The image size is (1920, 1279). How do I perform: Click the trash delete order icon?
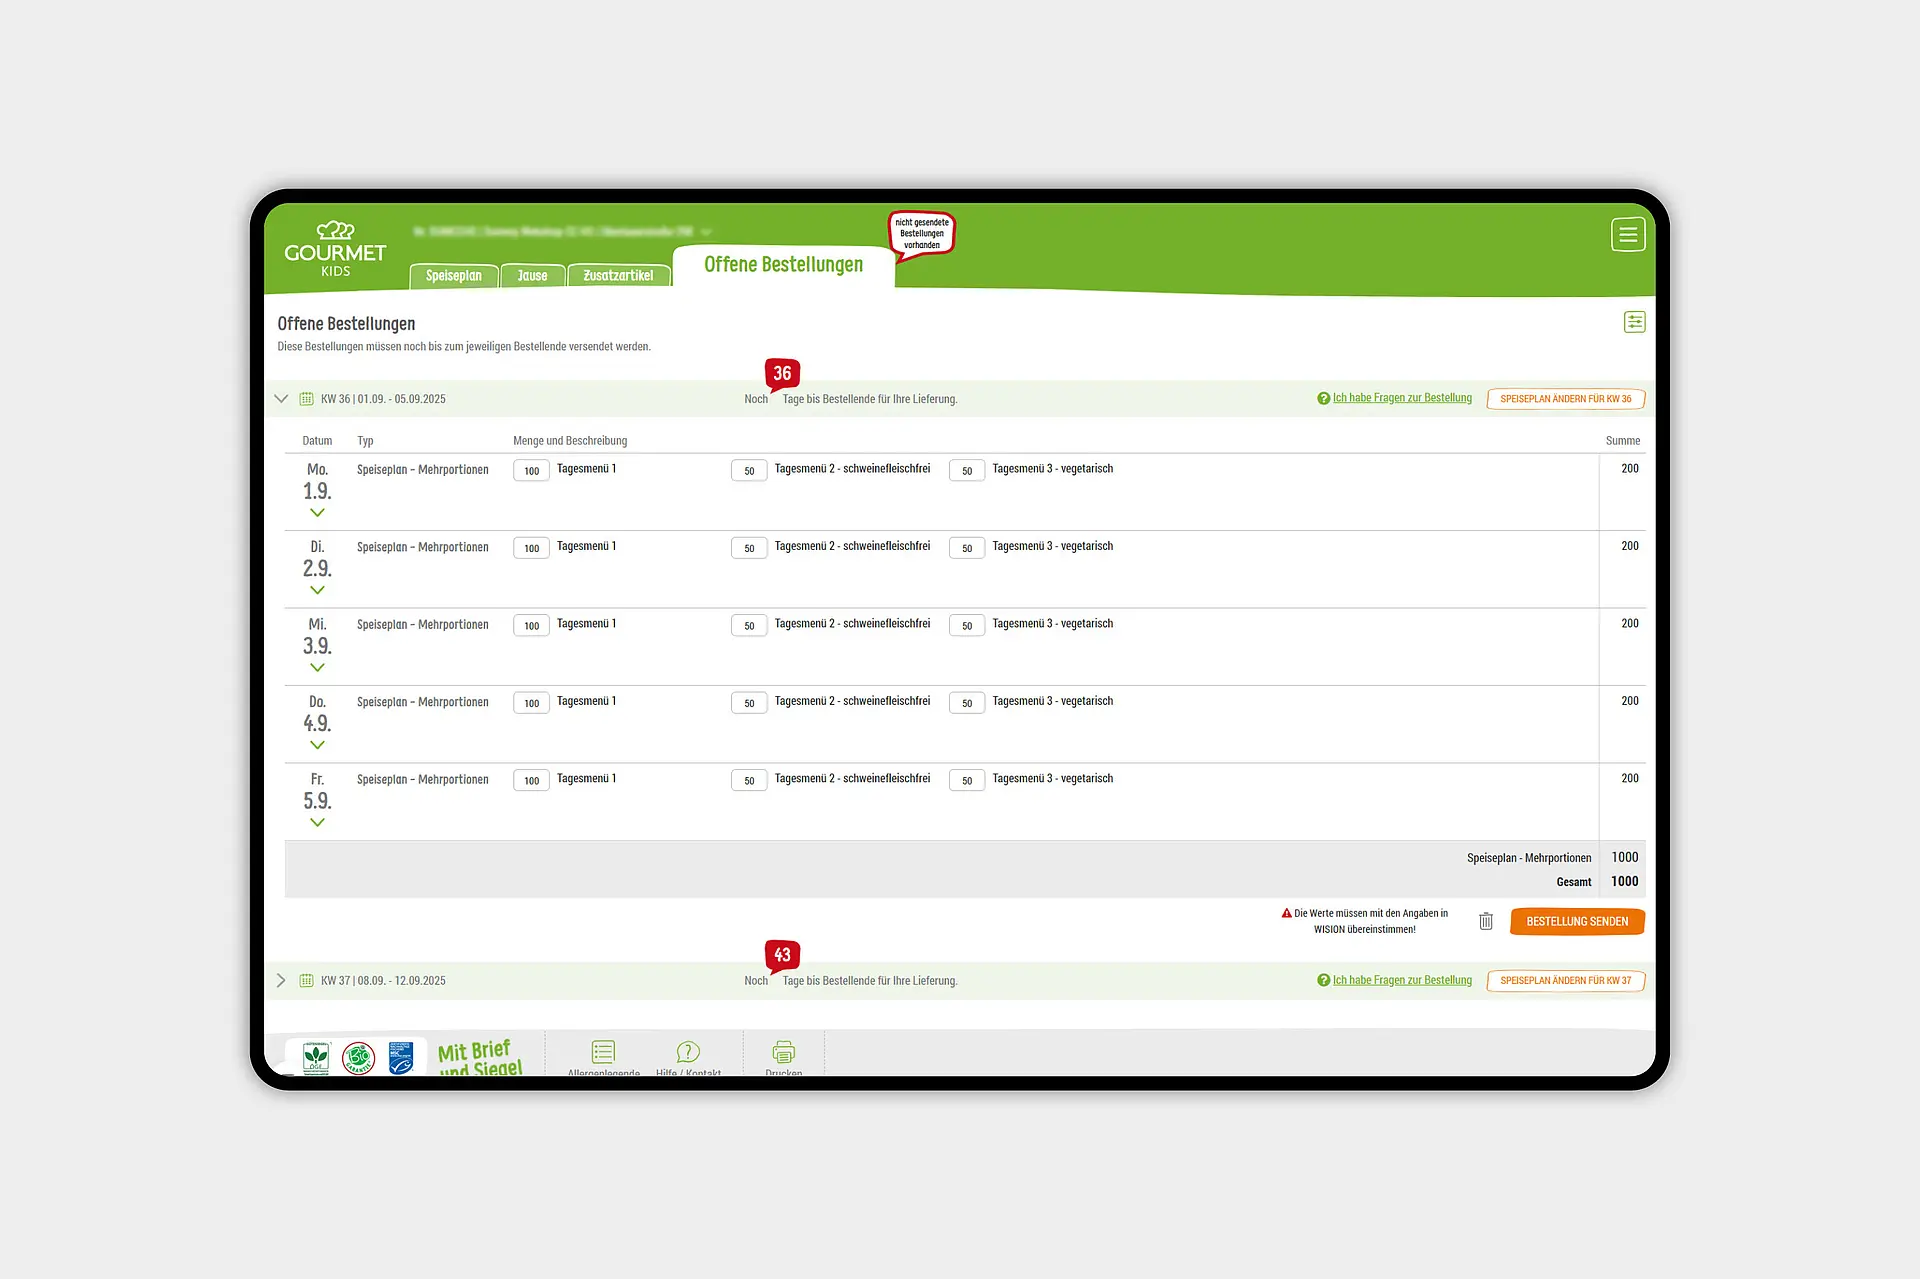(x=1486, y=921)
